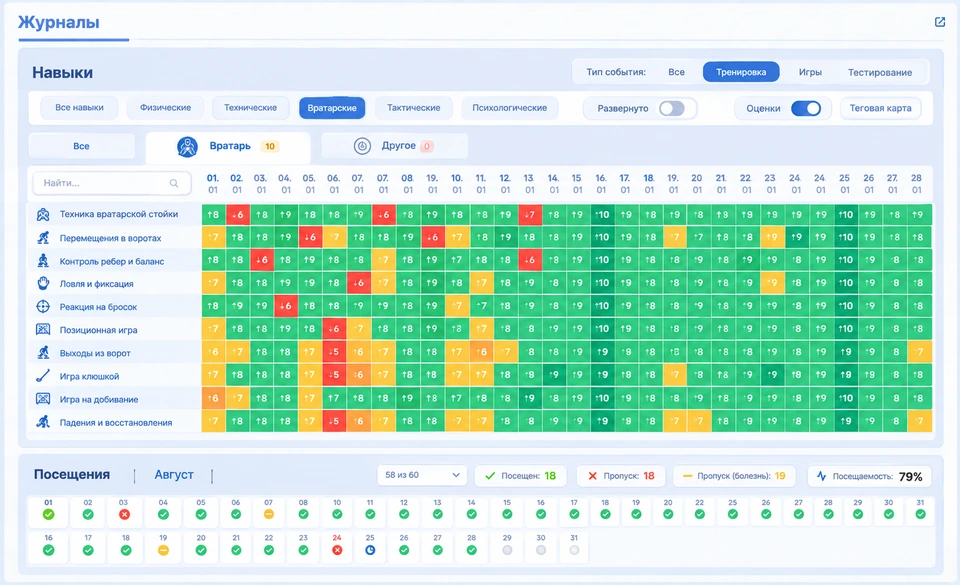
Task: Click the blue clock status icon in attendance
Action: (x=370, y=550)
